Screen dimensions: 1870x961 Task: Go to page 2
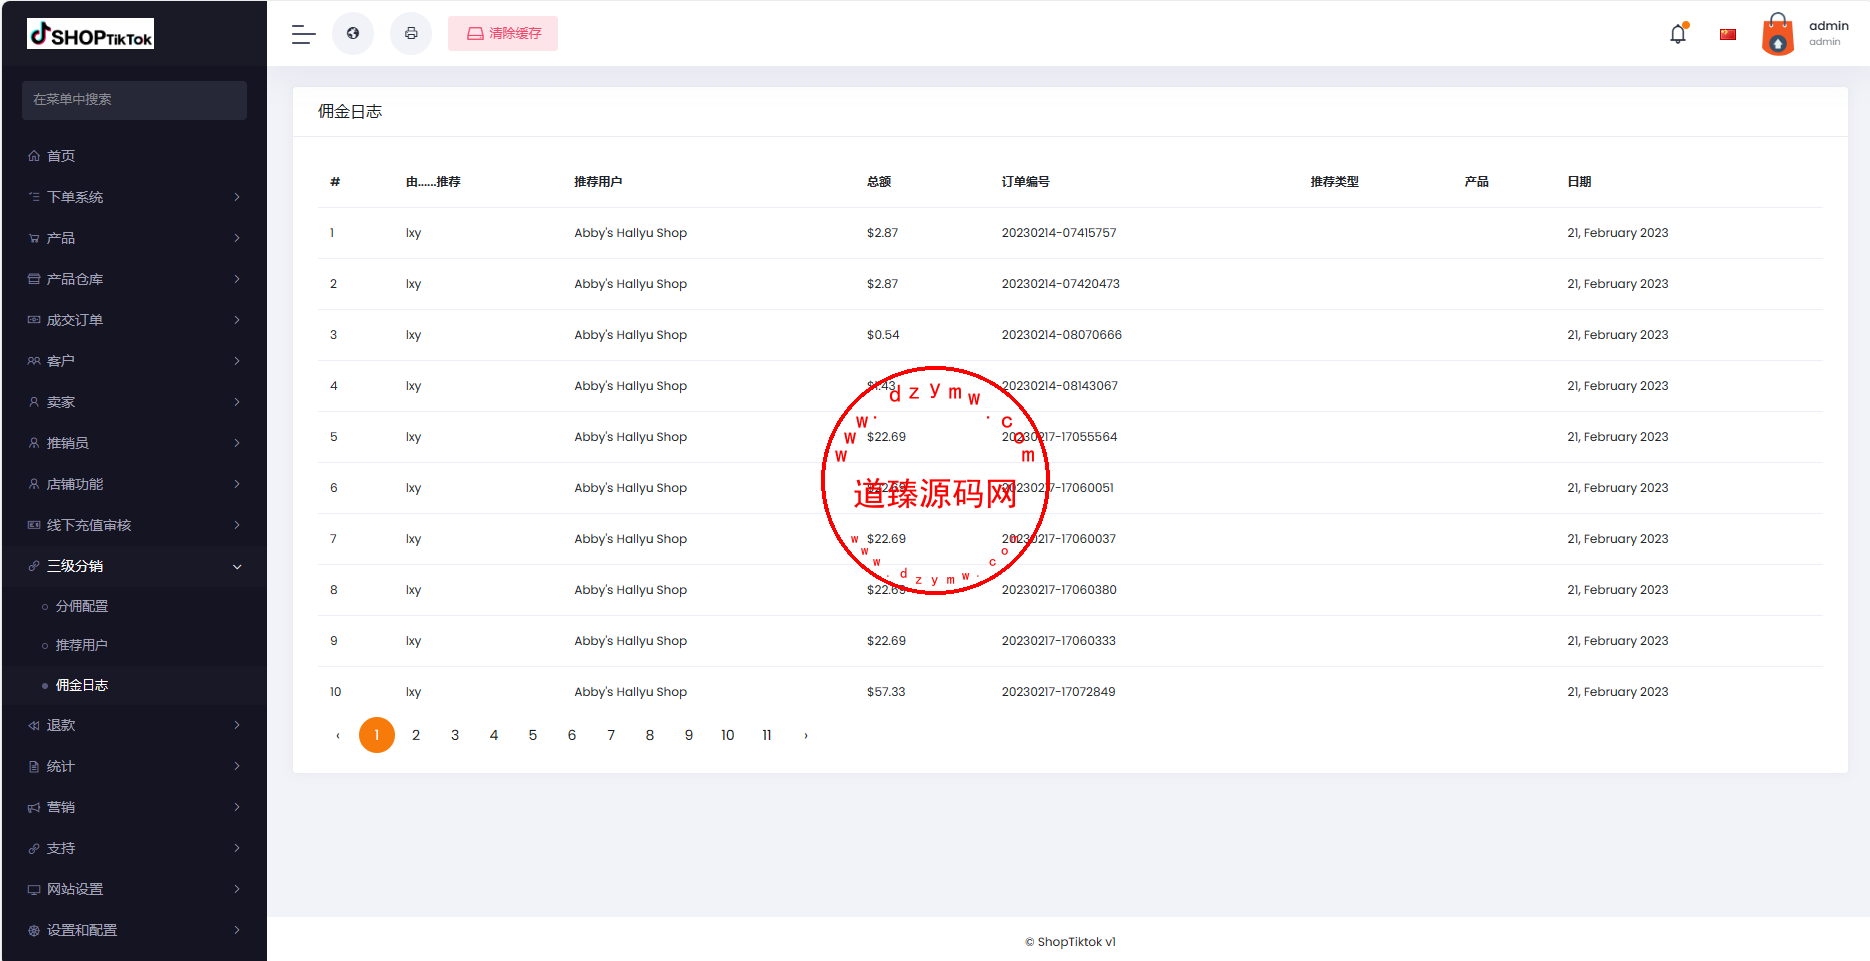click(416, 735)
